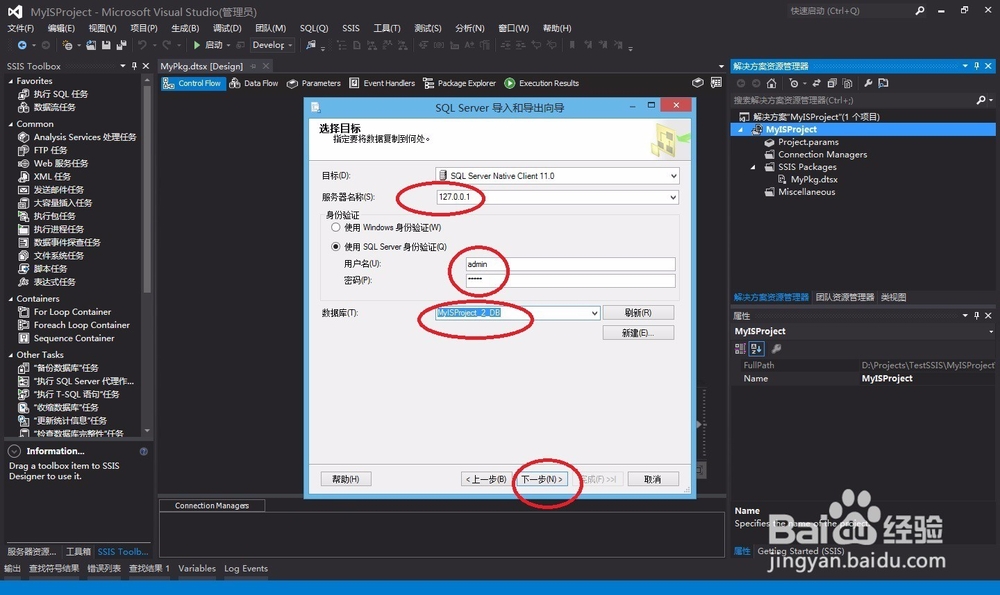The height and width of the screenshot is (595, 1000).
Task: Click the SSIS toolbox box icon at designer top right
Action: (698, 83)
